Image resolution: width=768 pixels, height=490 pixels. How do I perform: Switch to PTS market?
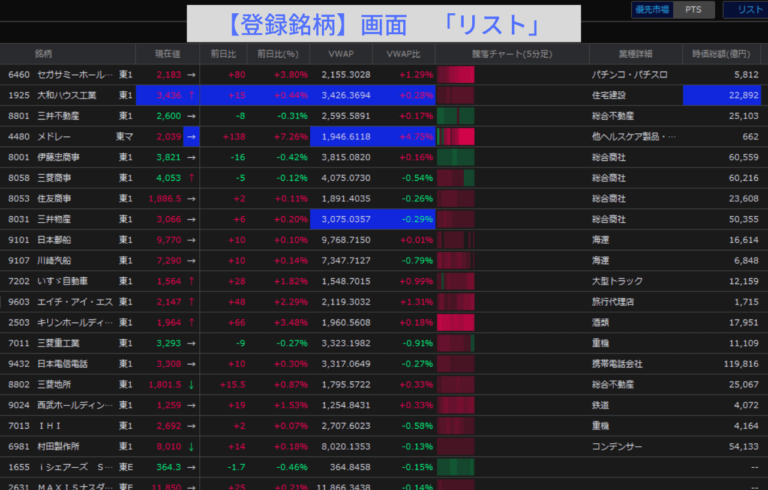(x=692, y=9)
